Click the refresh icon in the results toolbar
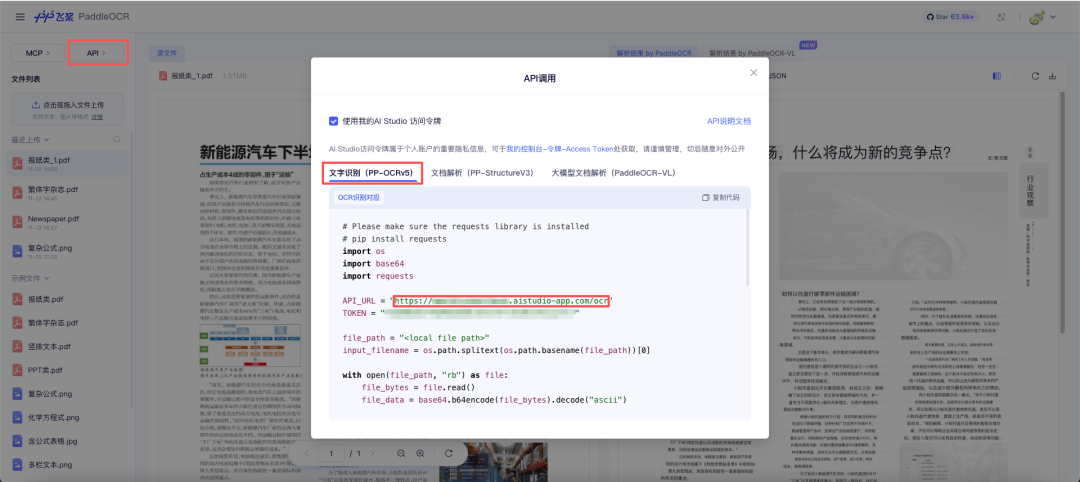 [1034, 76]
